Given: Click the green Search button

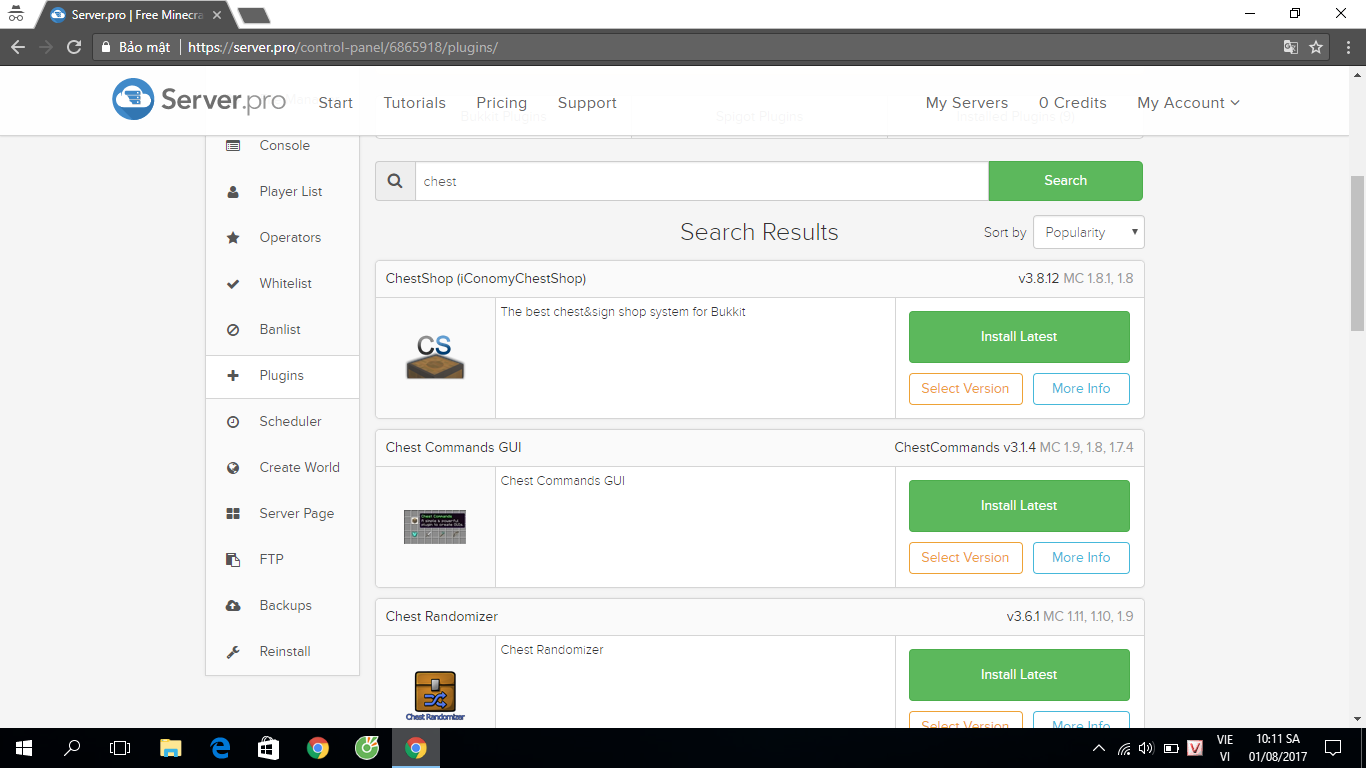Looking at the screenshot, I should click(1066, 181).
